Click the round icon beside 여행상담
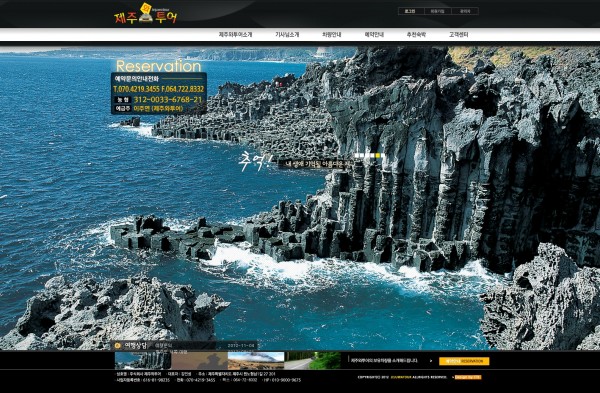This screenshot has width=600, height=393. pos(118,346)
